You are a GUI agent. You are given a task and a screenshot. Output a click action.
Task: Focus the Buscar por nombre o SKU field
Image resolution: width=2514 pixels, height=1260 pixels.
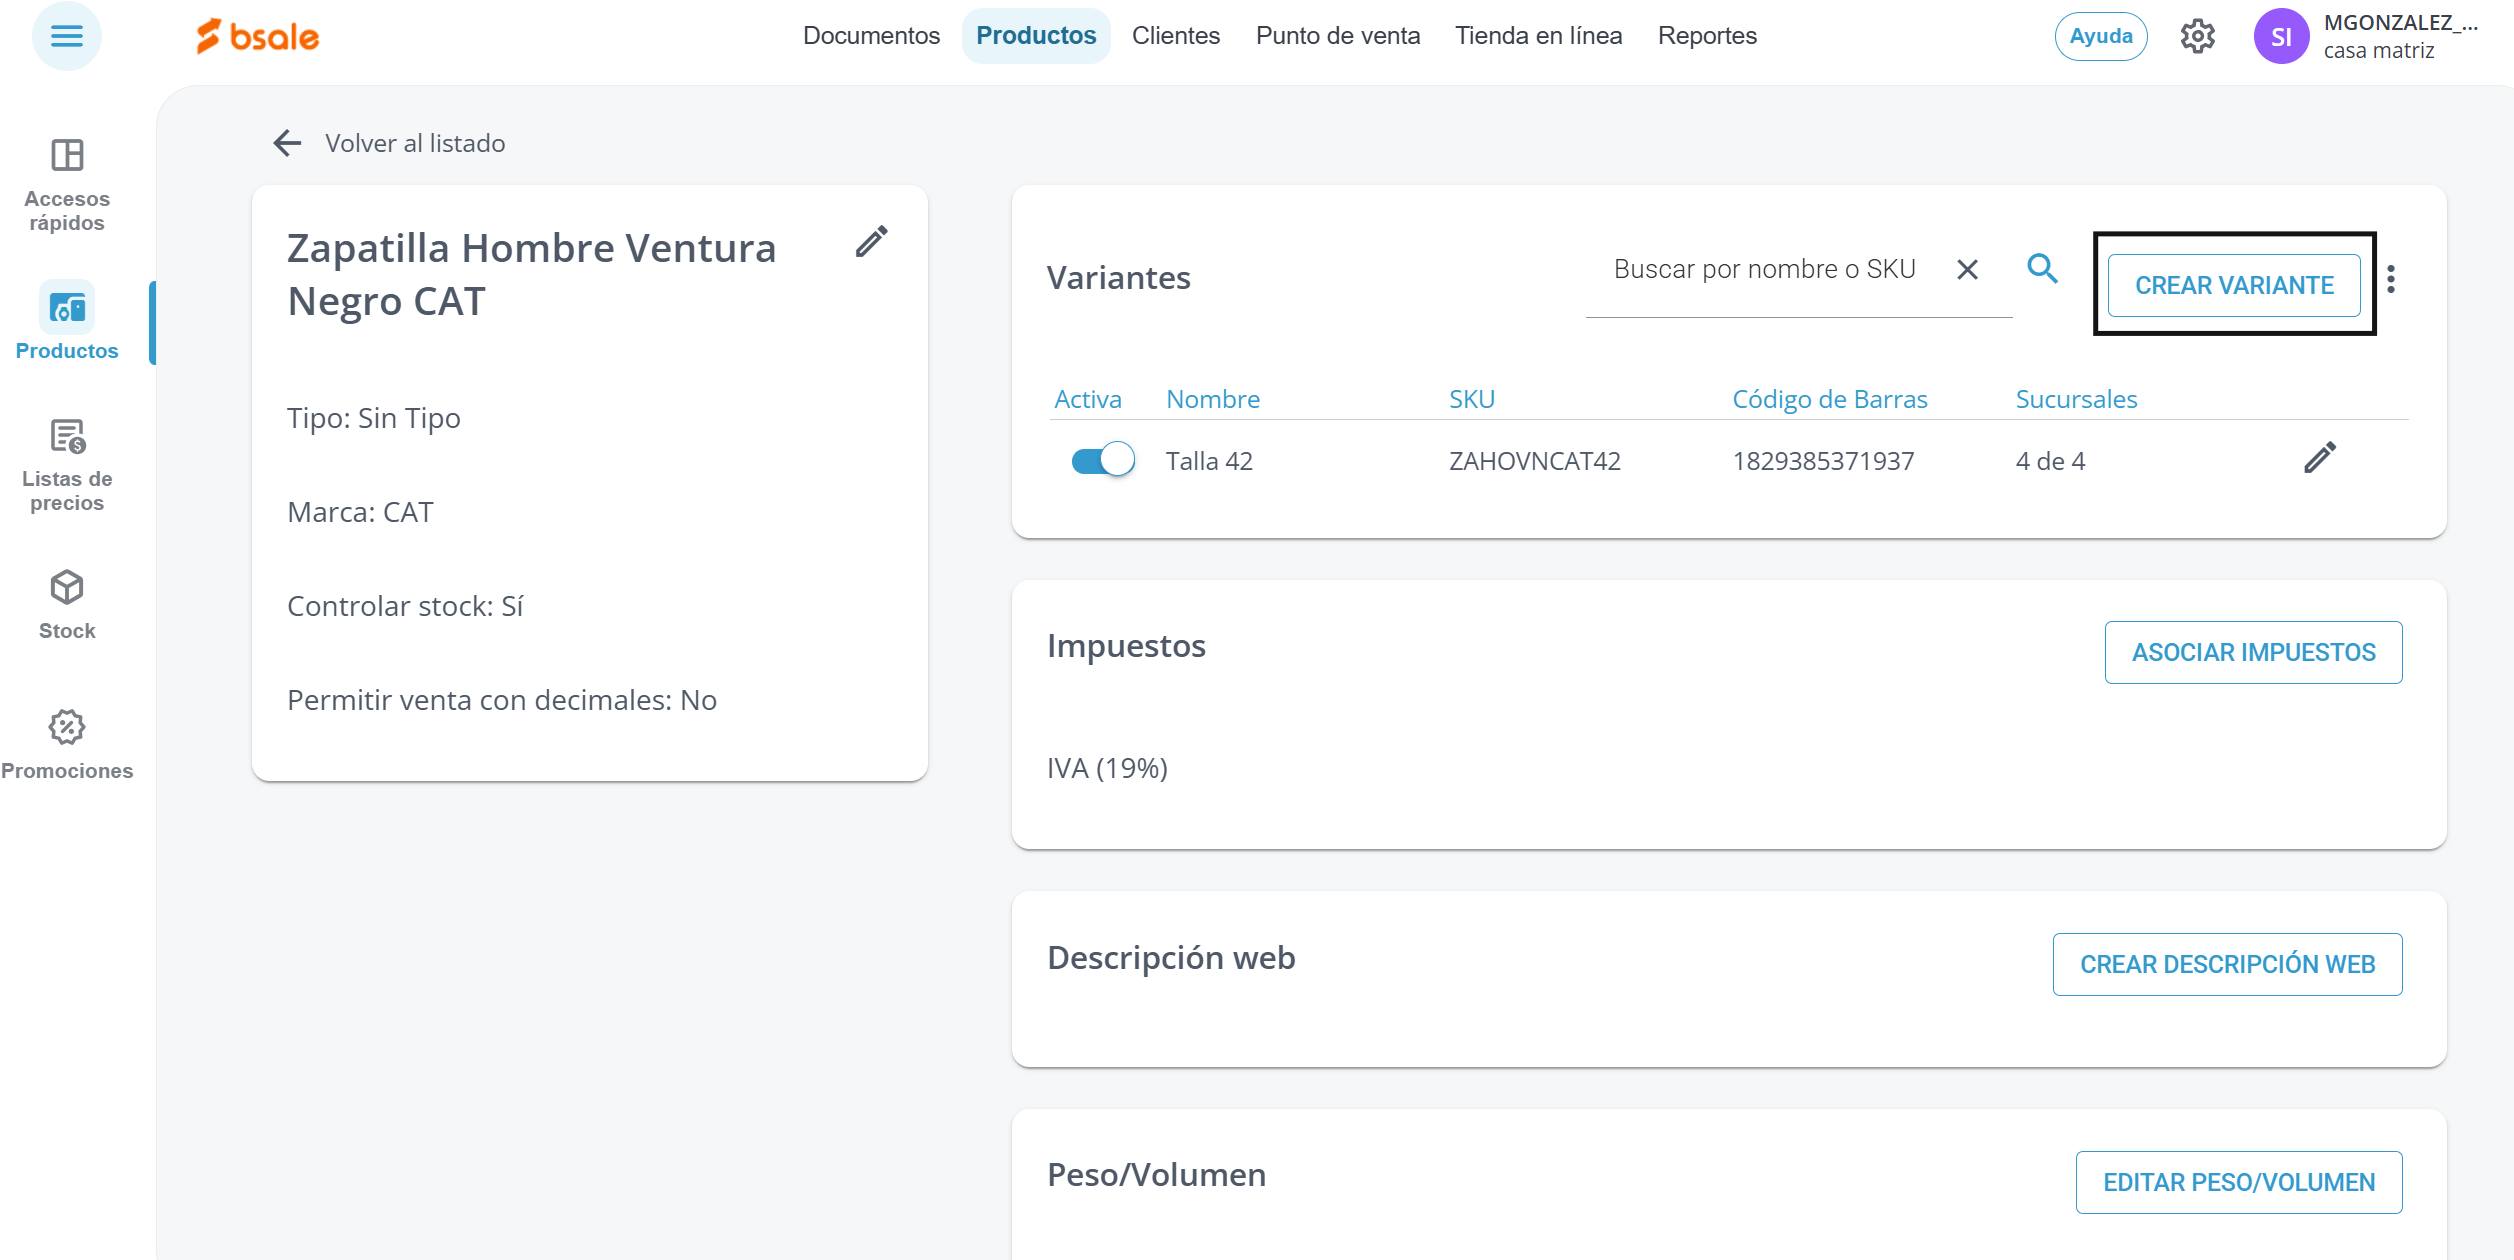(1765, 269)
